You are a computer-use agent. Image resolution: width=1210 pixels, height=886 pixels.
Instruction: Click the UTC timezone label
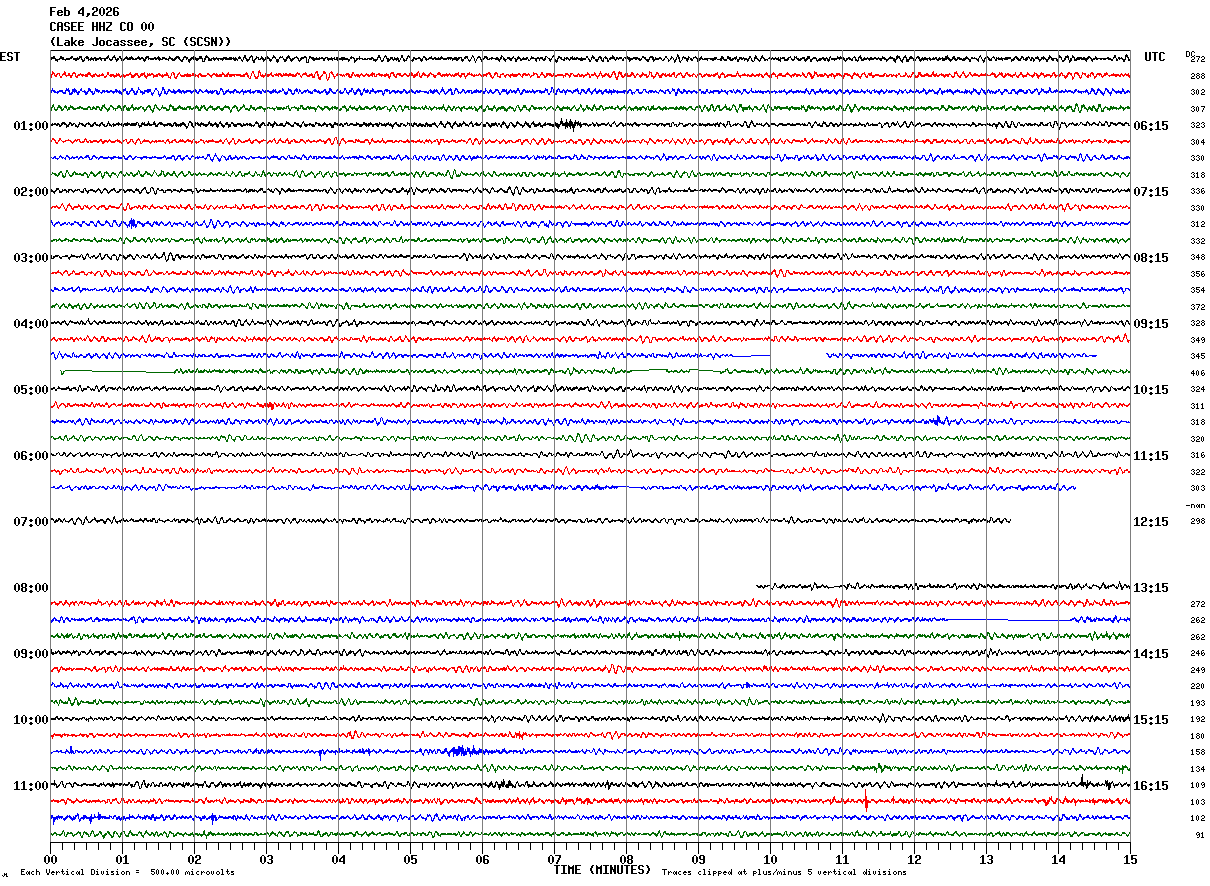pyautogui.click(x=1155, y=57)
